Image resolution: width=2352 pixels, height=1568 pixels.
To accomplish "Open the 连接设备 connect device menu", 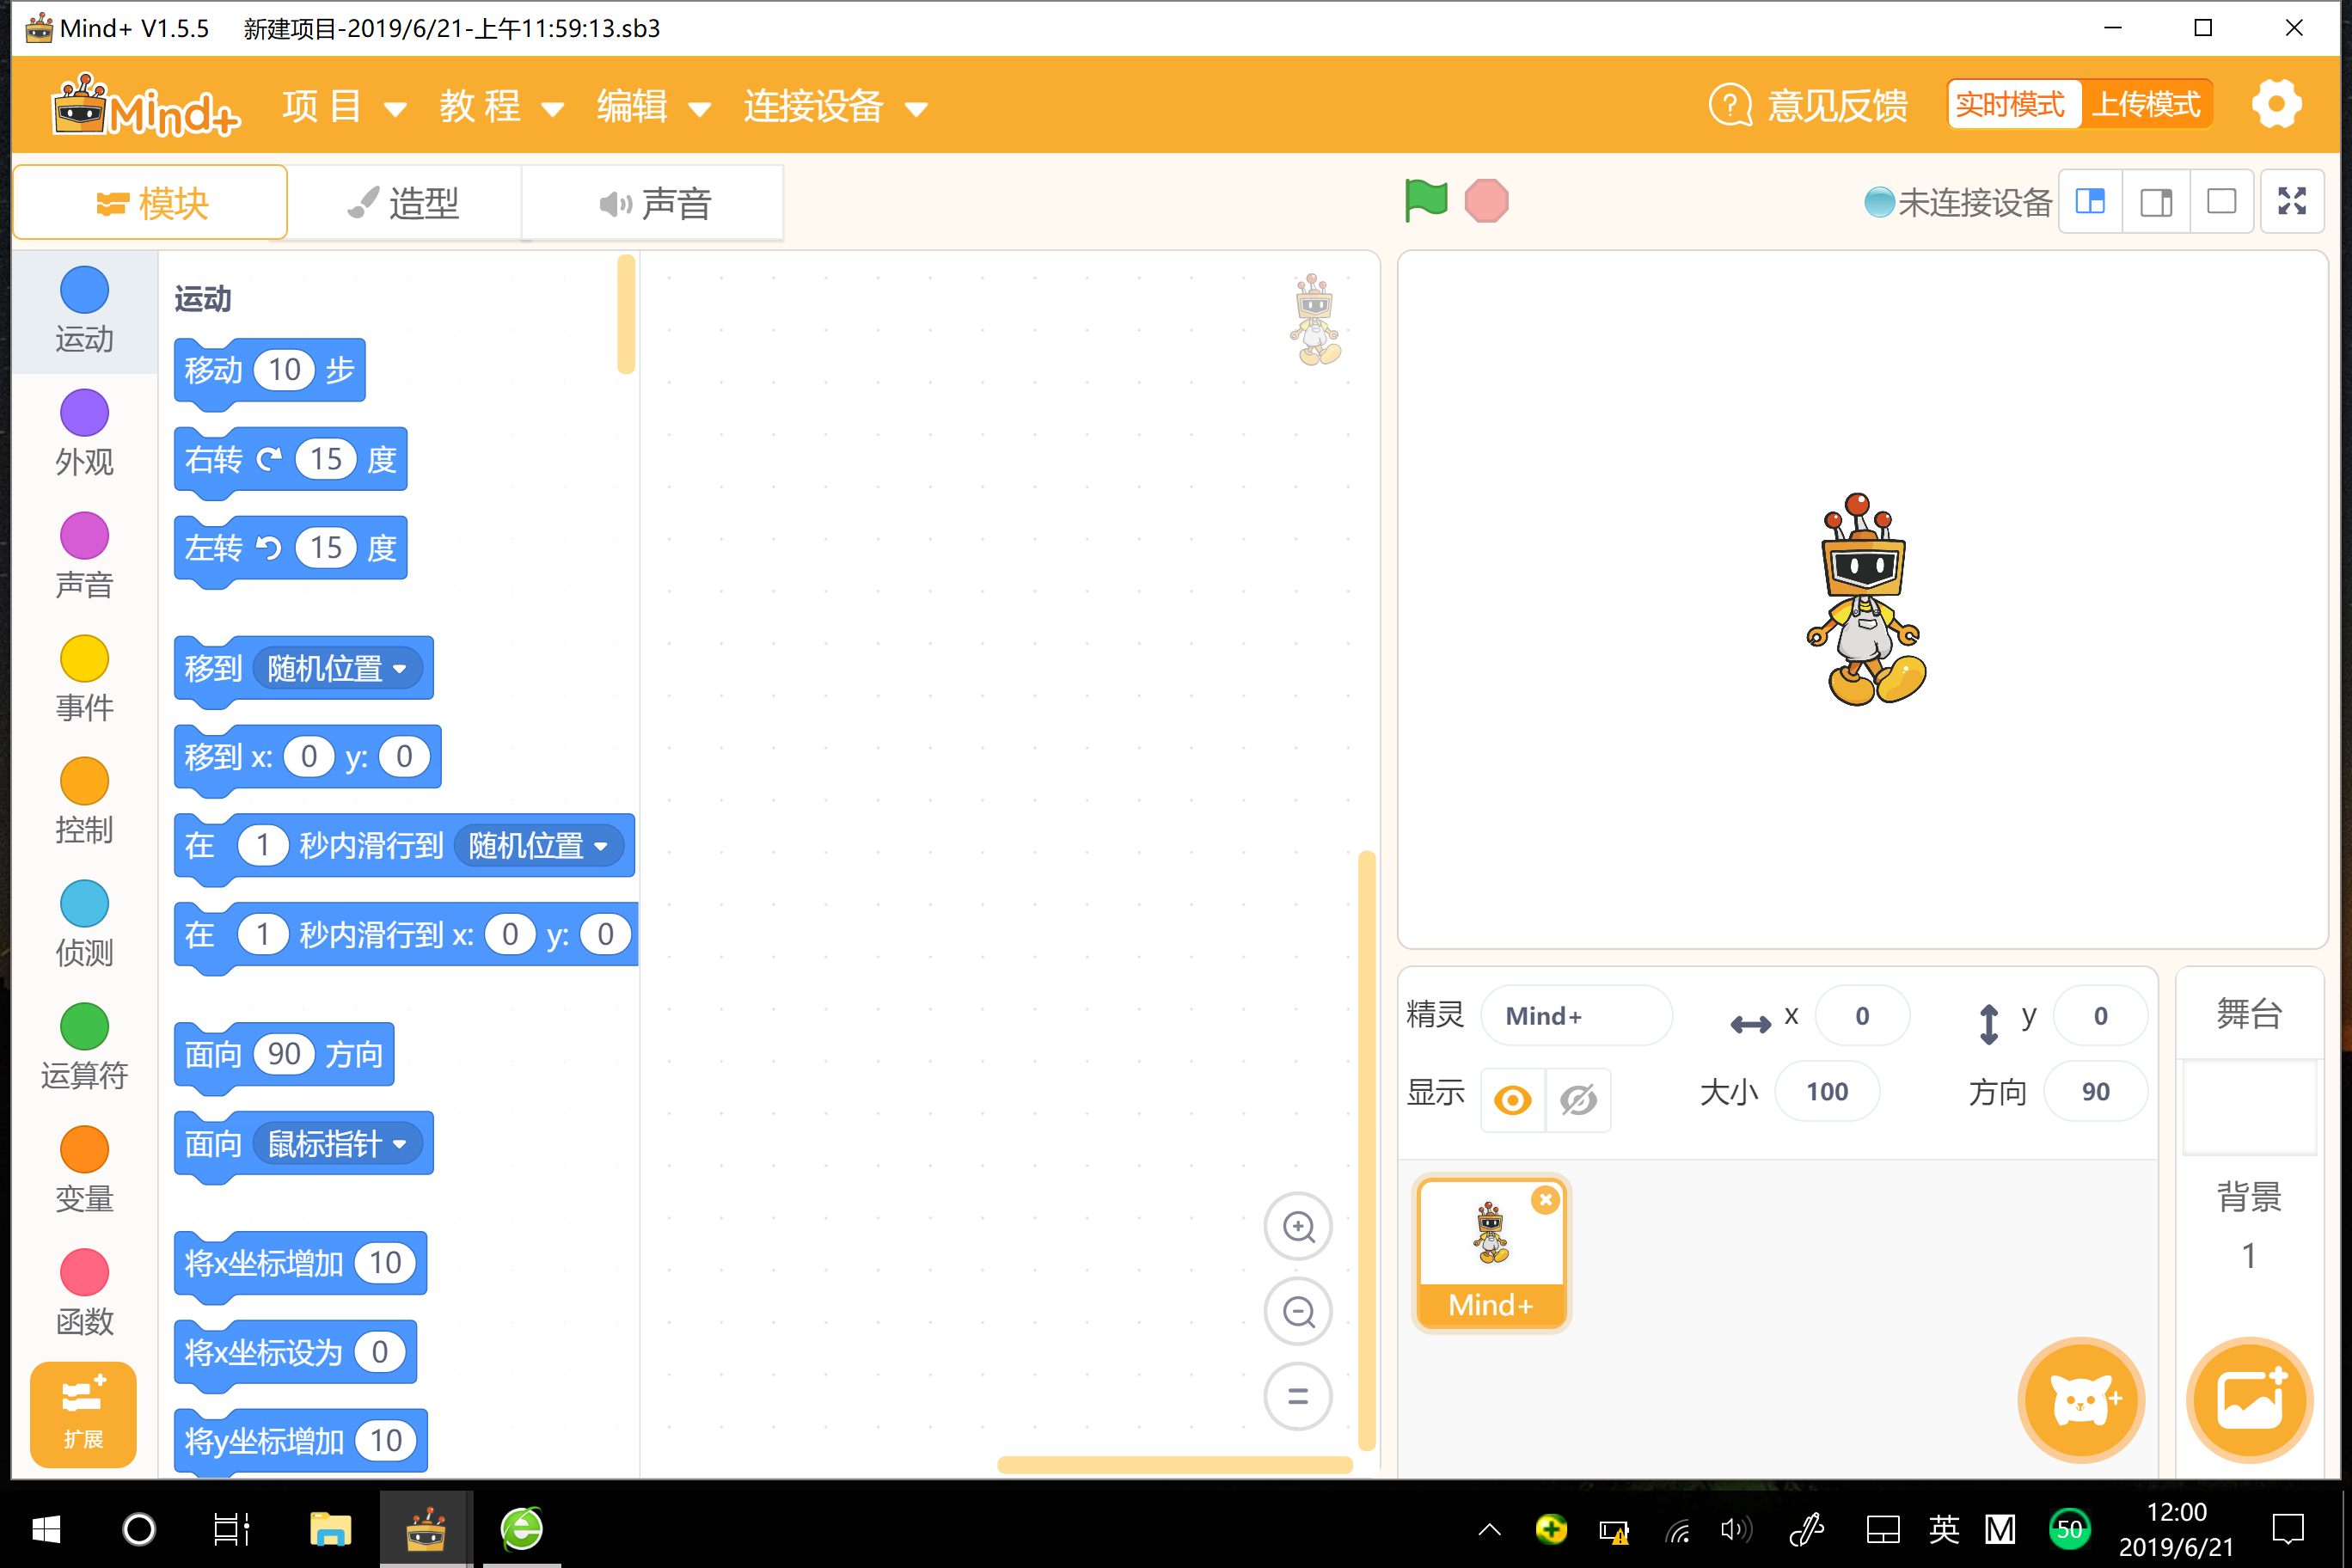I will pyautogui.click(x=835, y=106).
